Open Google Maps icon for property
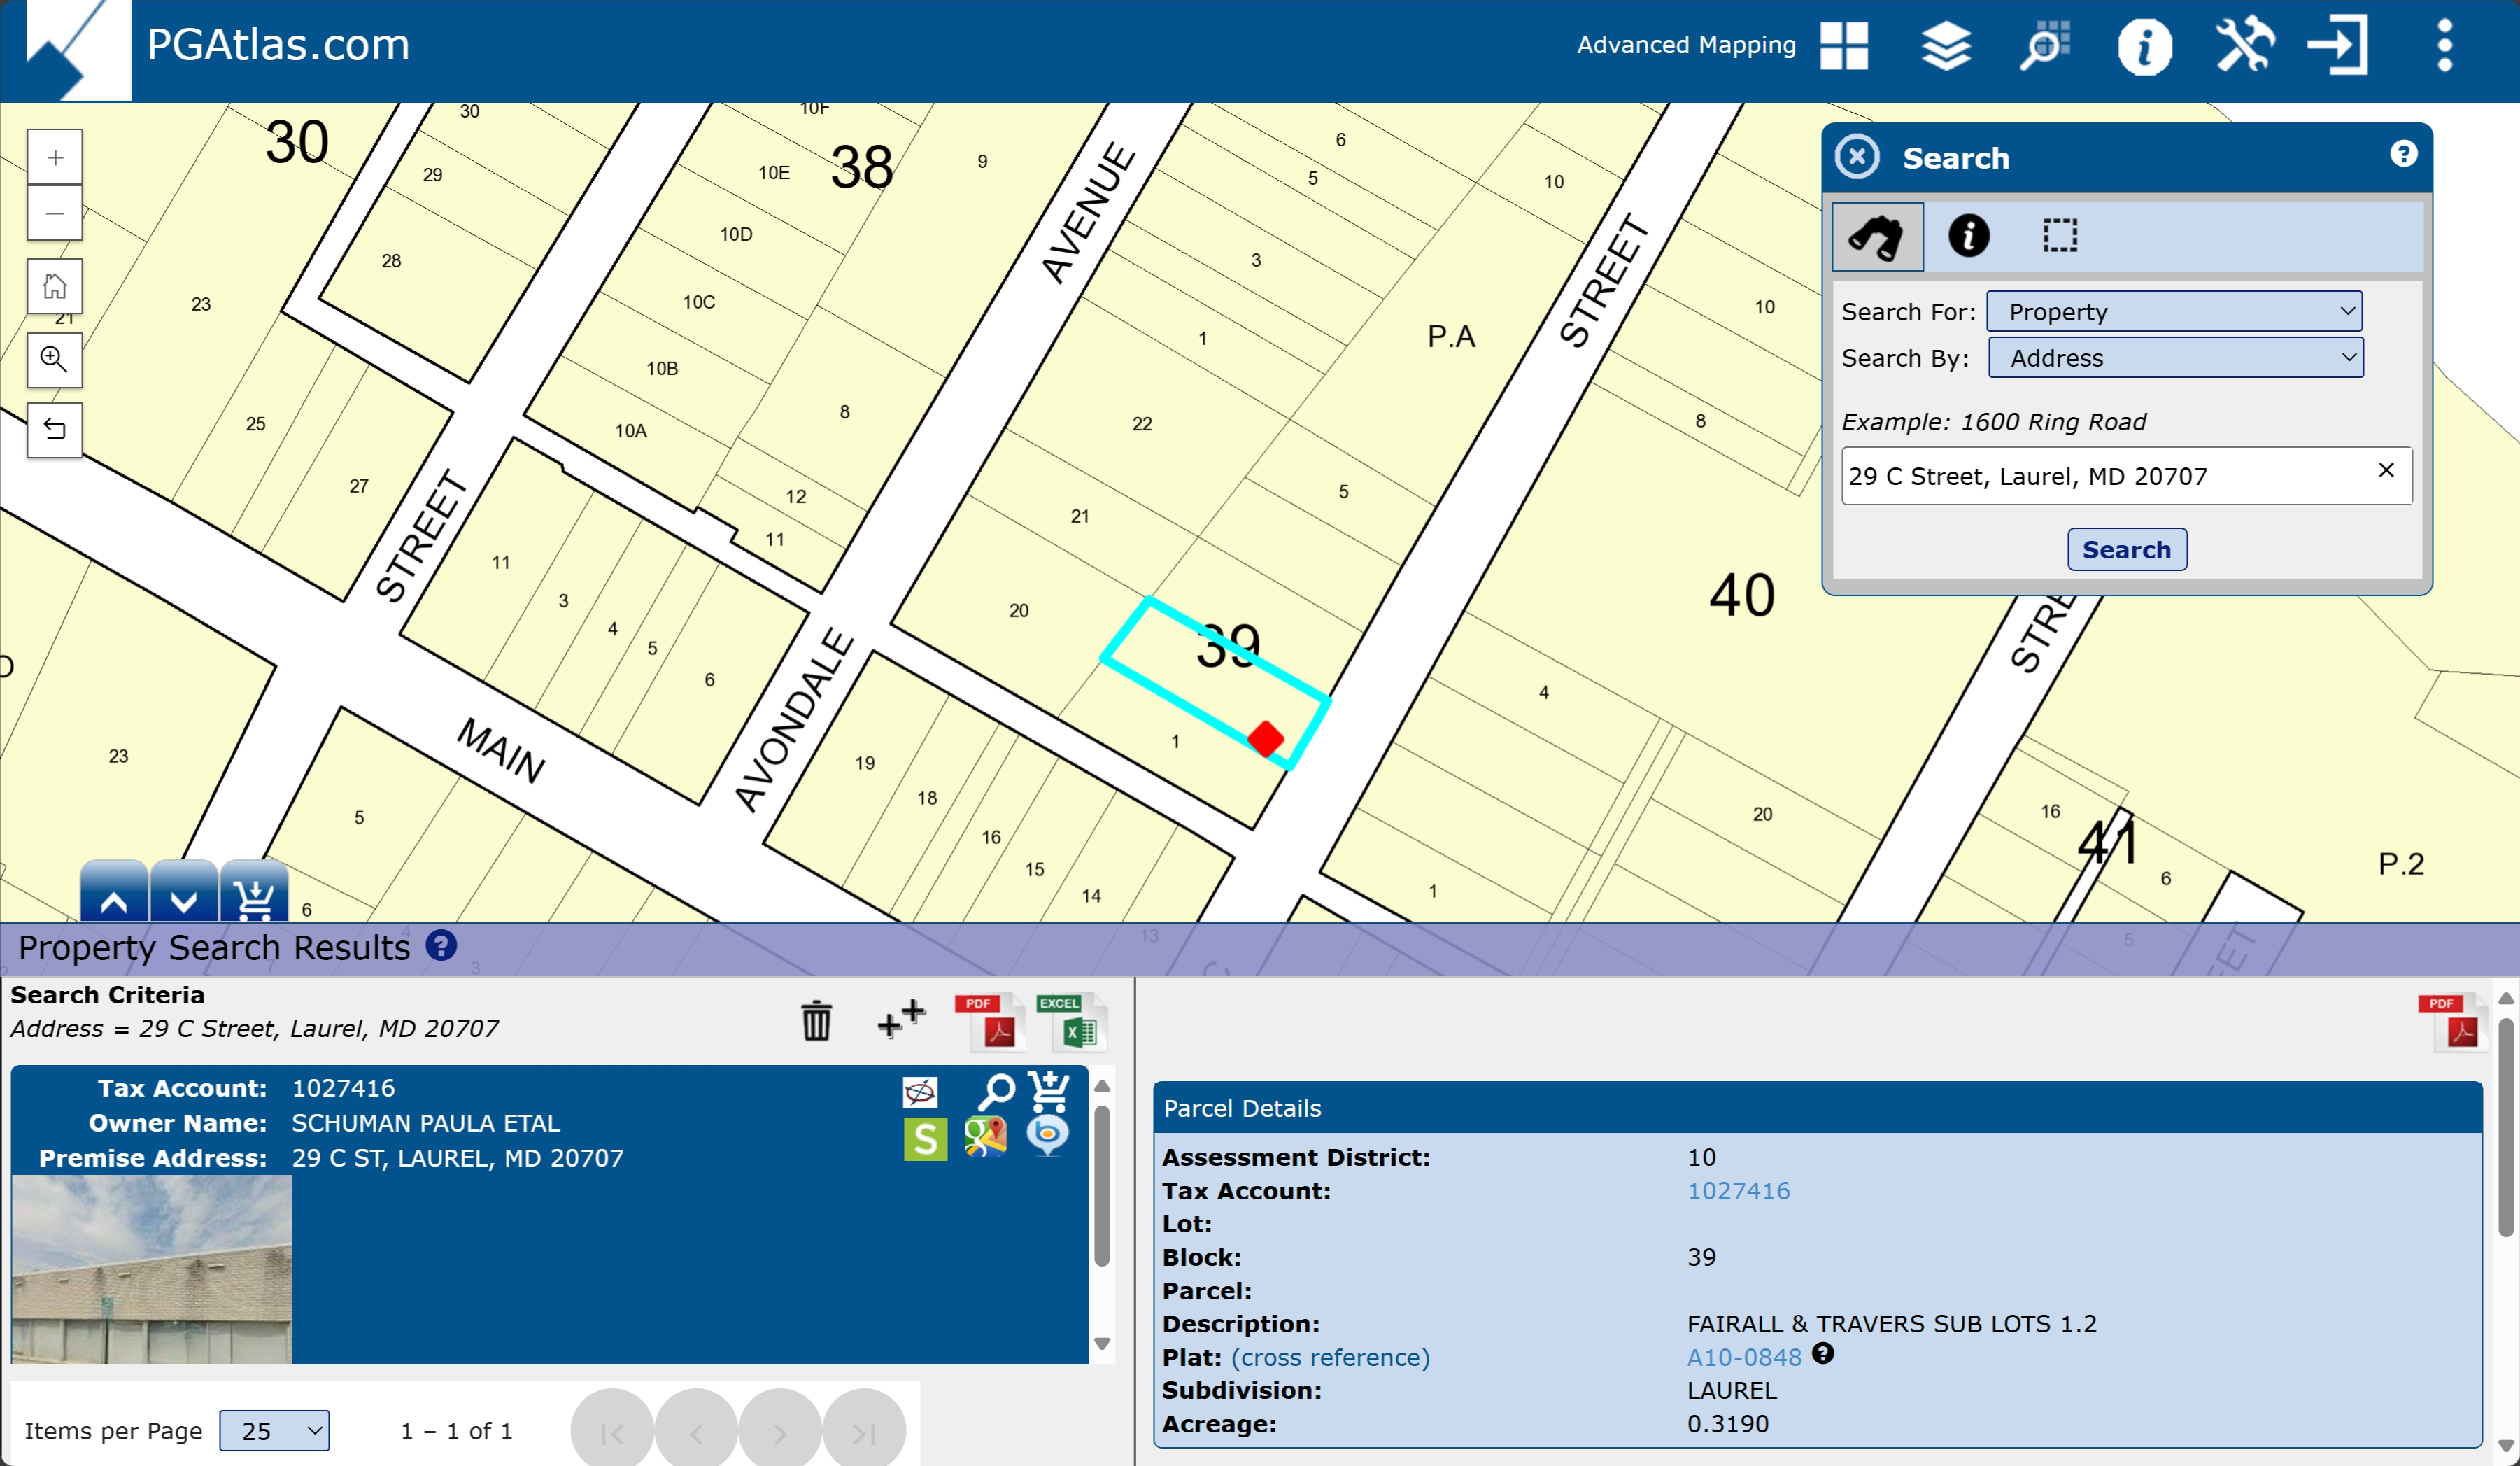The height and width of the screenshot is (1466, 2520). pyautogui.click(x=985, y=1137)
